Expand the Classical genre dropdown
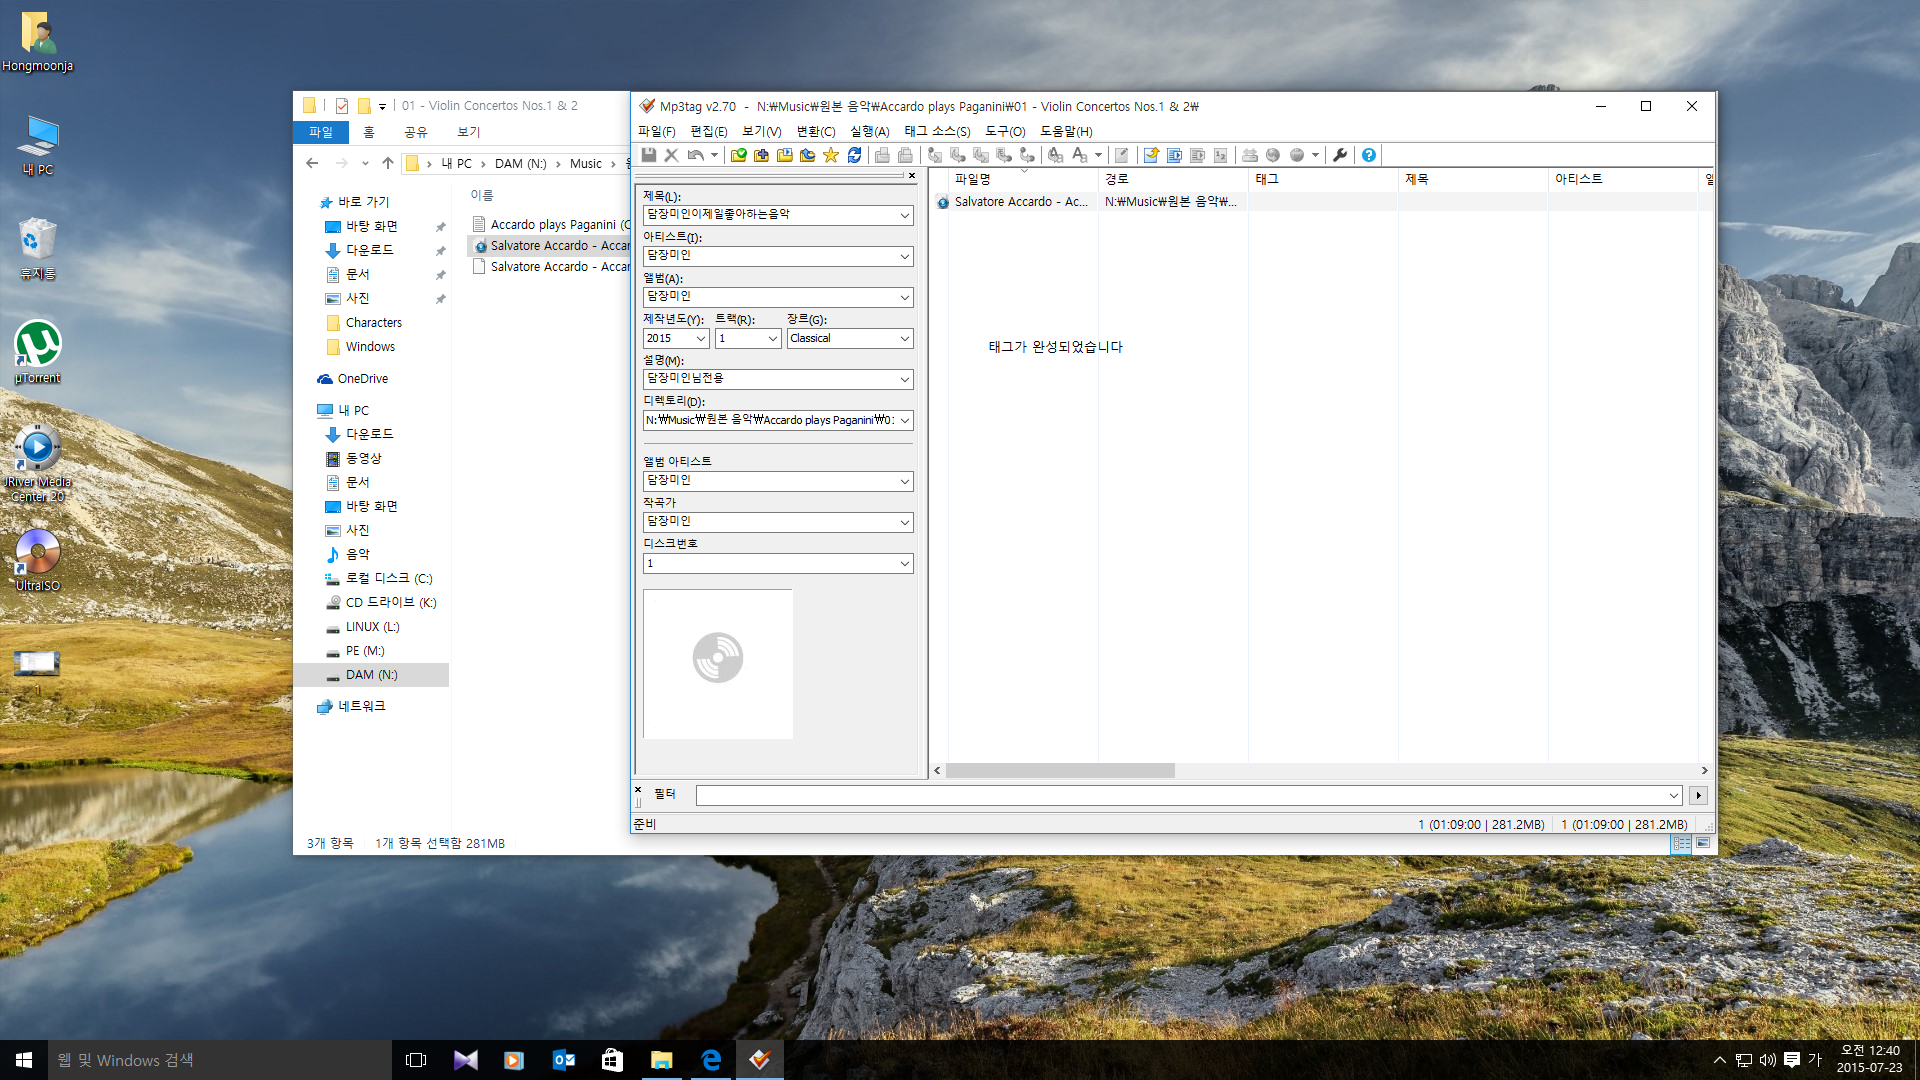 pos(904,338)
